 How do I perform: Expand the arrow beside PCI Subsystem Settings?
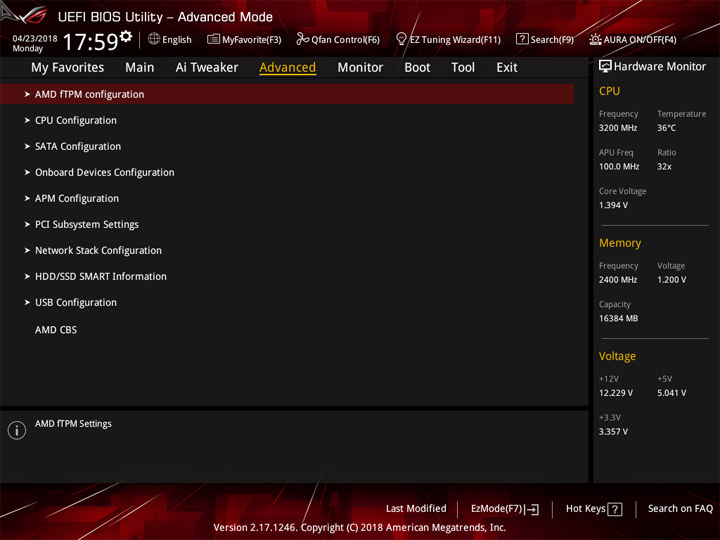pos(27,225)
